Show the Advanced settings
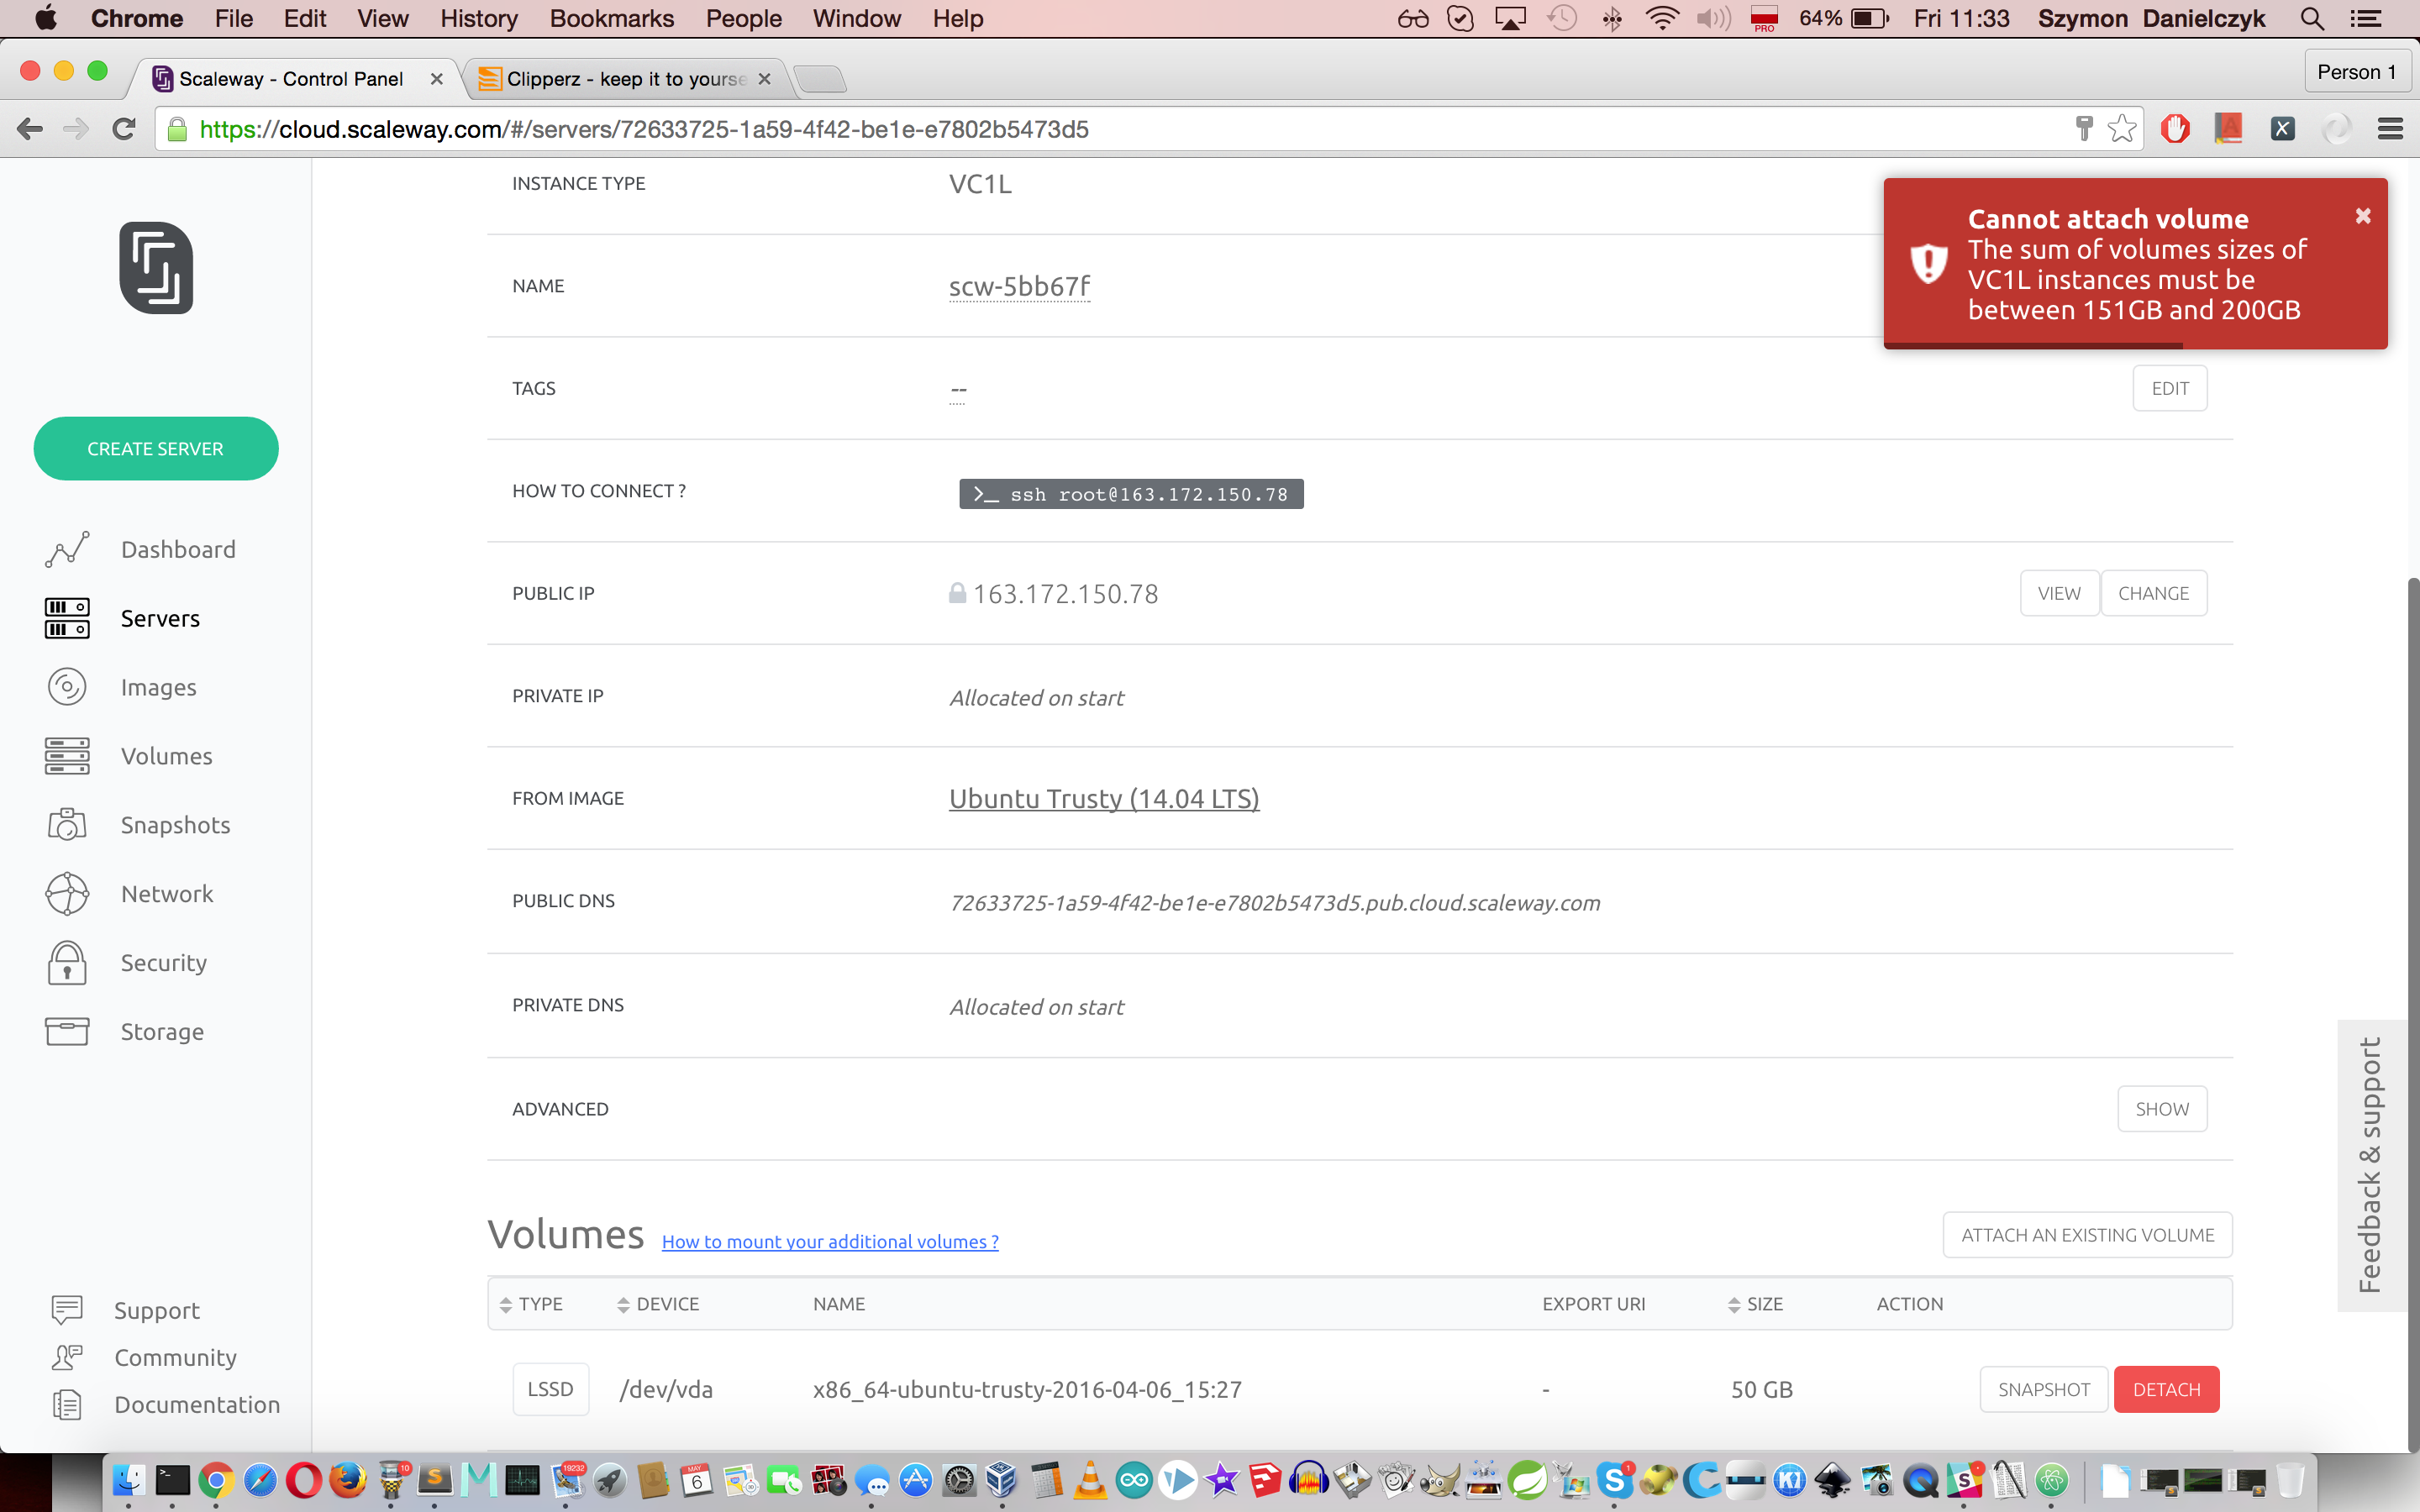 2162,1109
